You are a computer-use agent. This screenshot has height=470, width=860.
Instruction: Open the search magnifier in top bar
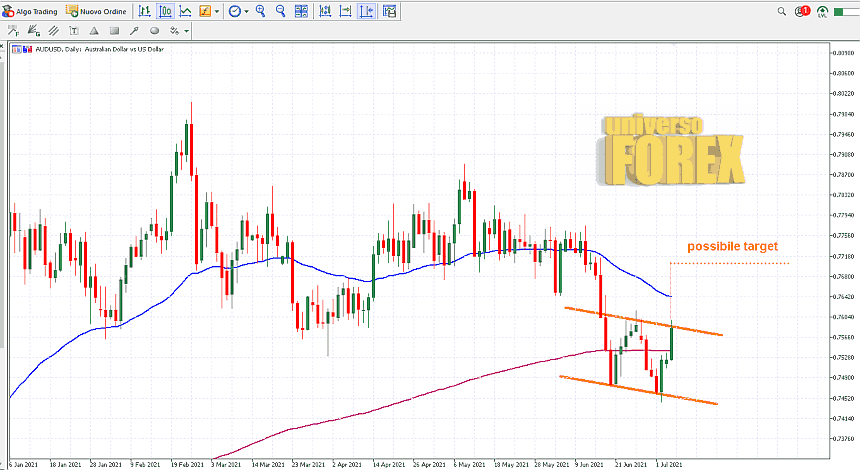tap(780, 11)
